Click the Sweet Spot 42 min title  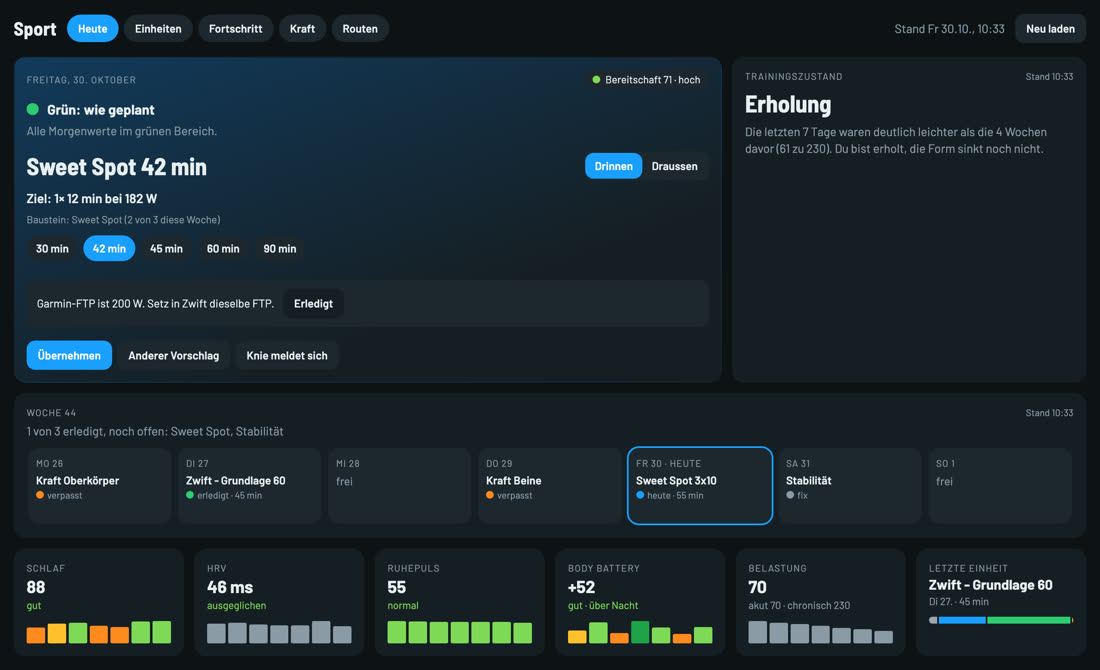pos(116,167)
